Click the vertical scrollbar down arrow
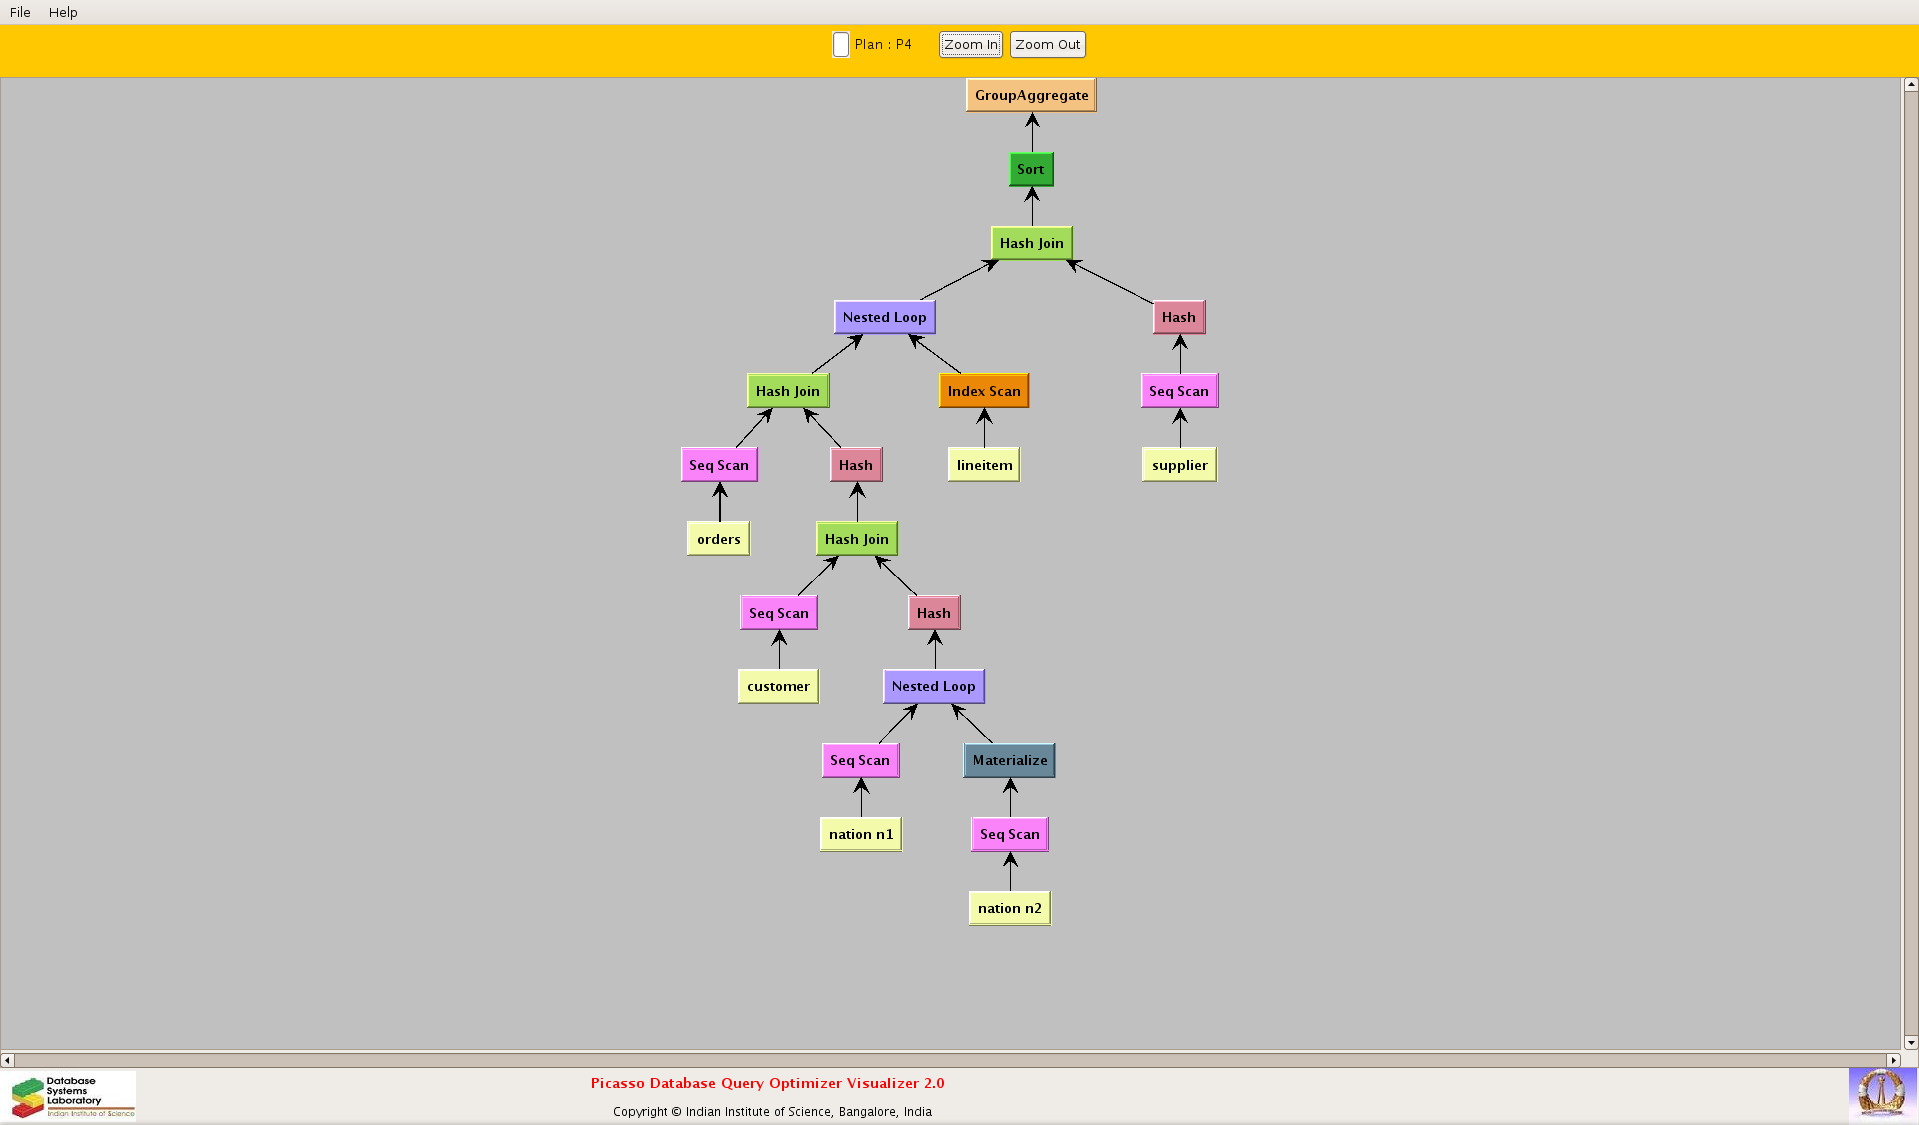The height and width of the screenshot is (1125, 1919). 1911,1043
